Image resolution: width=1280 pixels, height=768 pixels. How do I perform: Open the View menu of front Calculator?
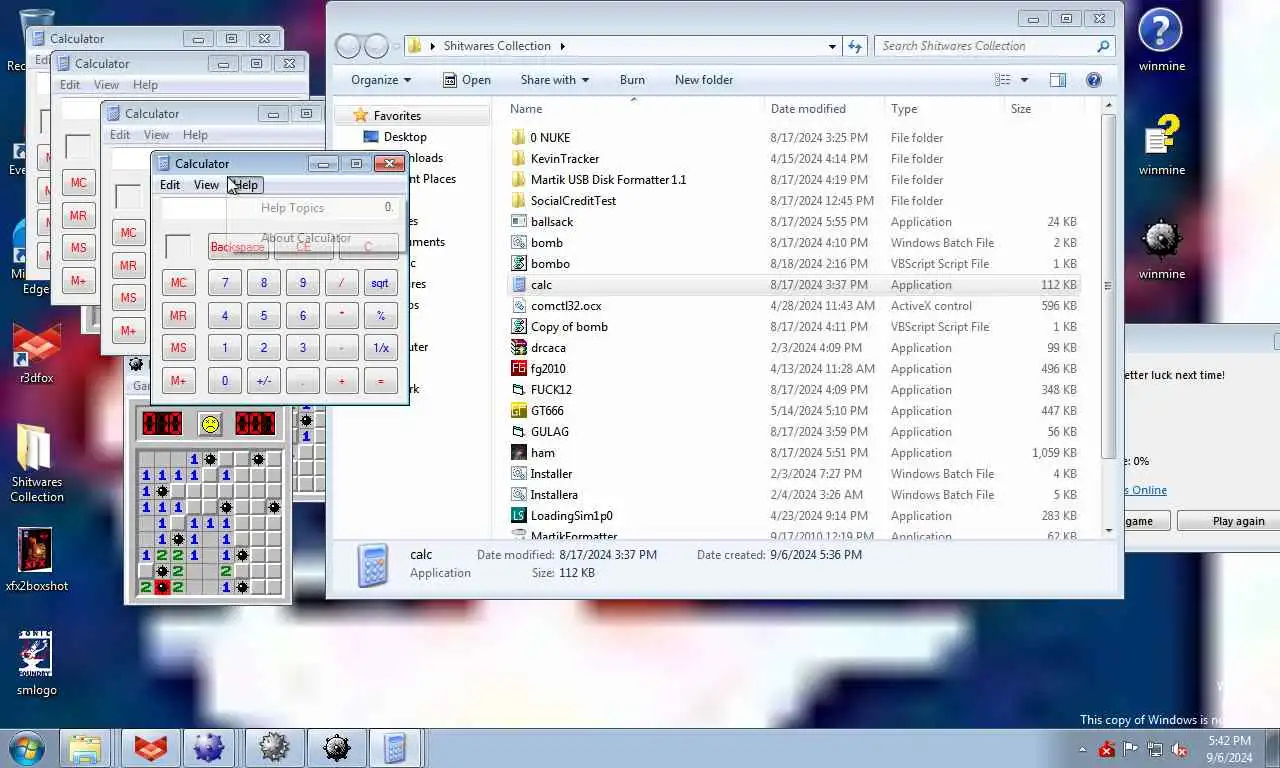point(206,185)
